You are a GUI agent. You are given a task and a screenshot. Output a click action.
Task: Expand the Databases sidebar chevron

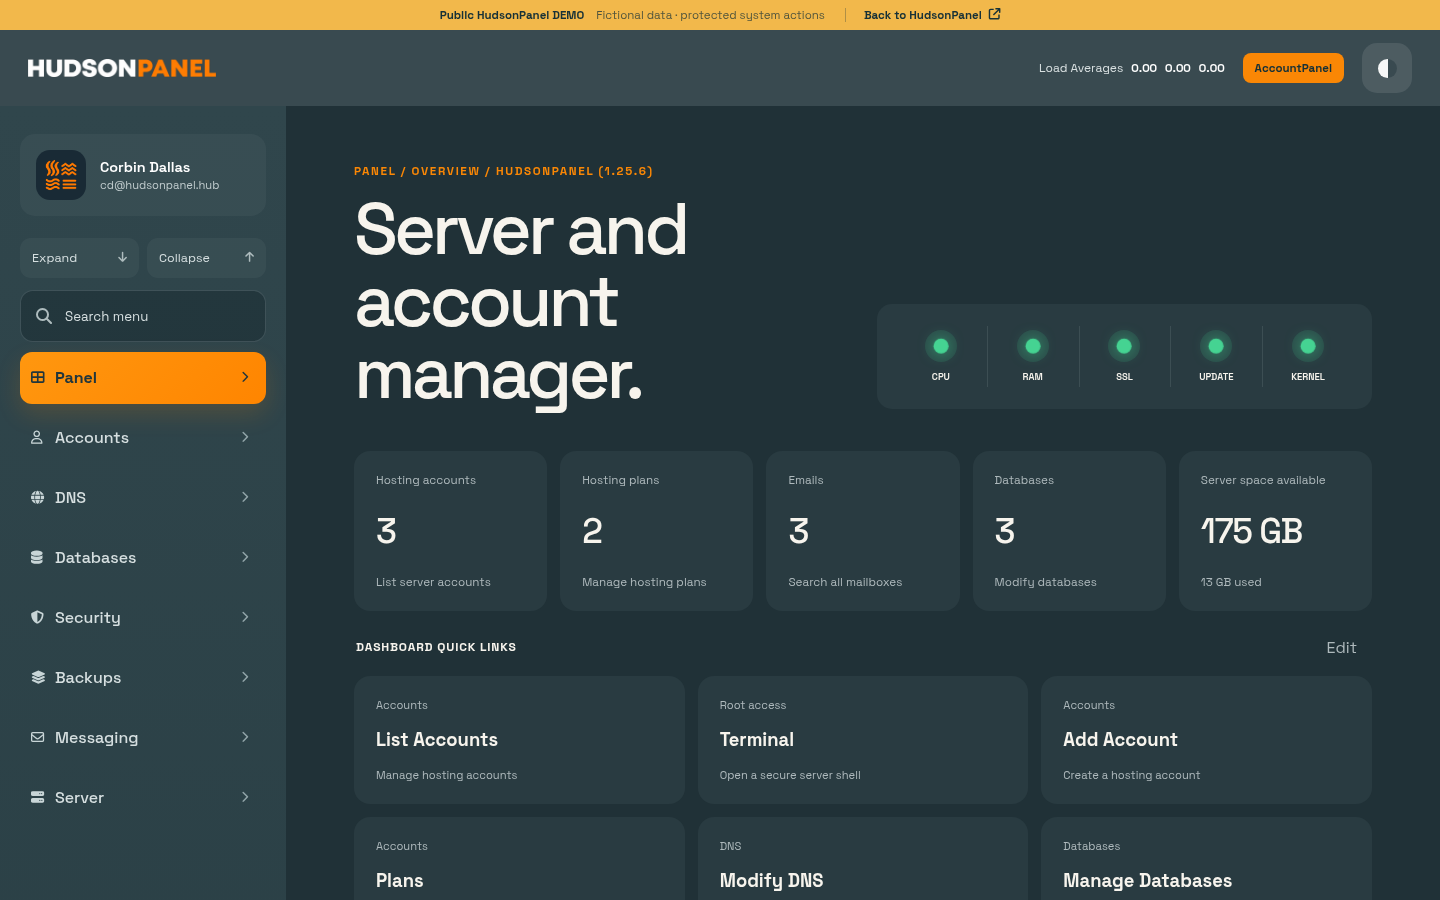245,557
